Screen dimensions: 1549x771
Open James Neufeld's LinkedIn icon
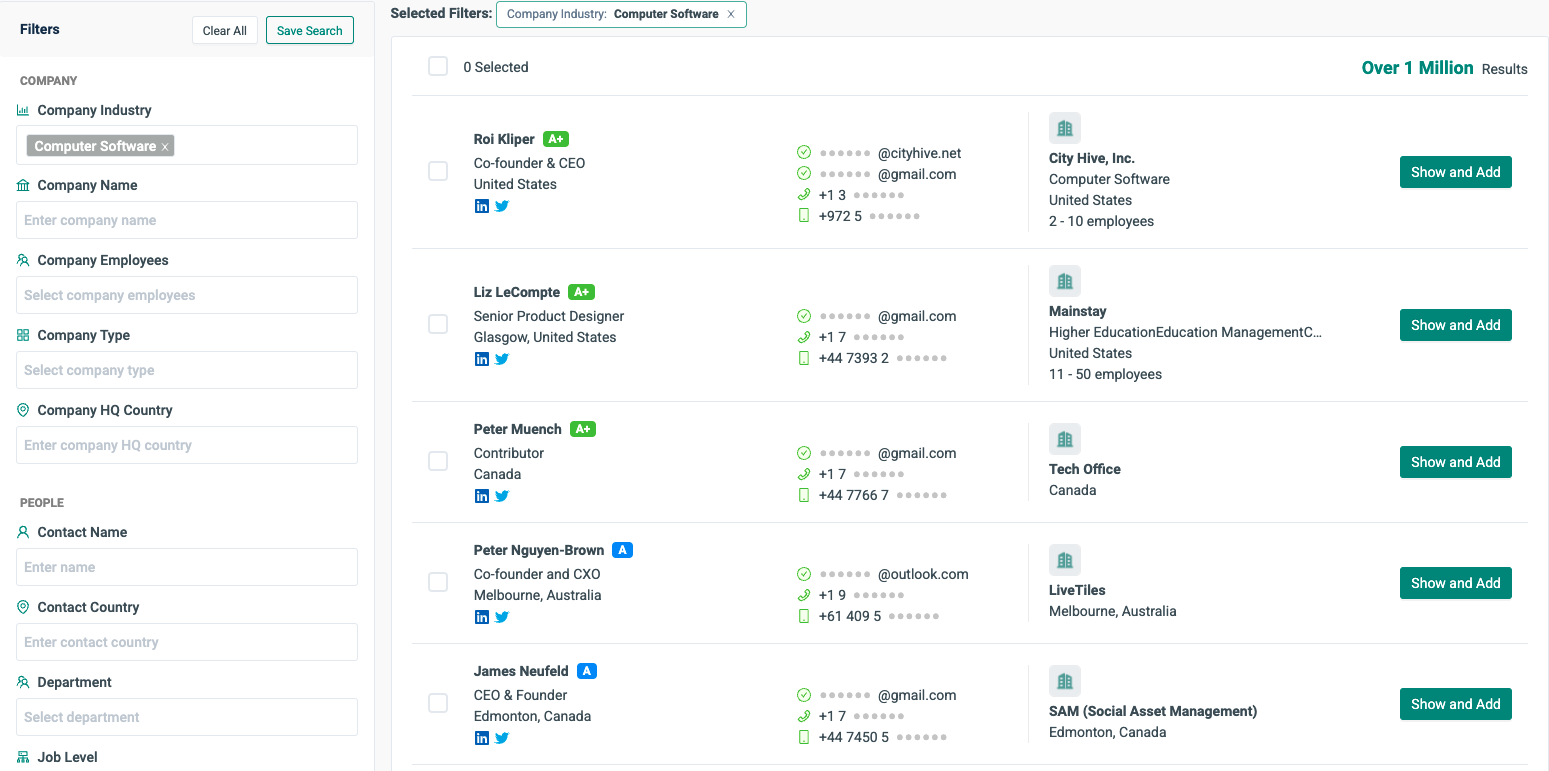pyautogui.click(x=482, y=738)
